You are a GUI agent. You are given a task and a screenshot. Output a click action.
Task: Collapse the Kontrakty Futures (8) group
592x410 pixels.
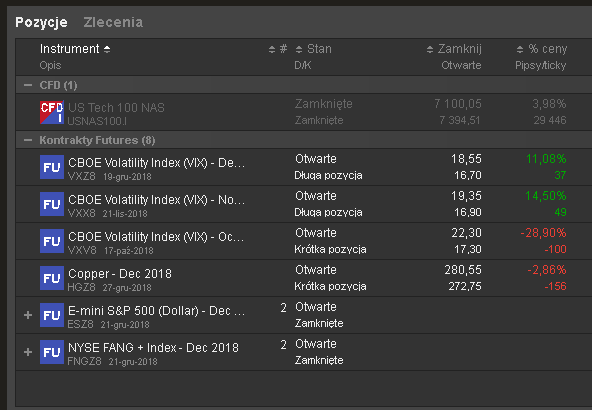28,140
